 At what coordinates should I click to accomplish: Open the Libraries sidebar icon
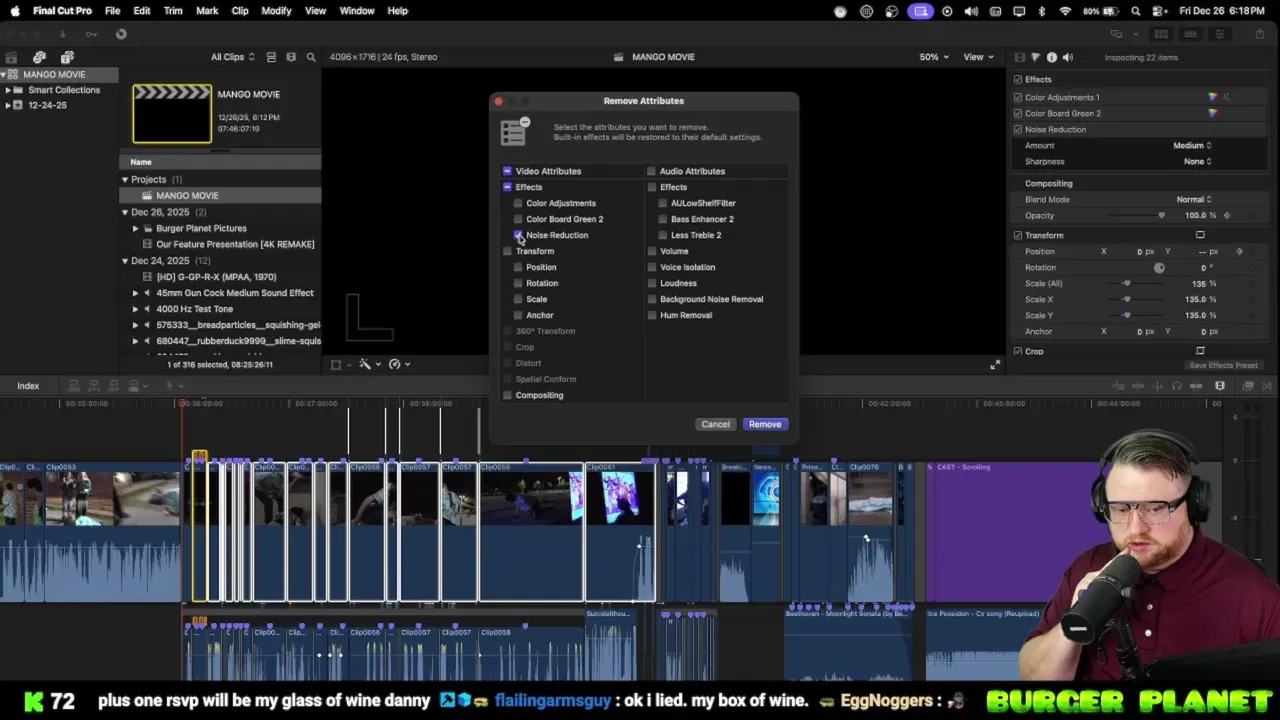11,57
